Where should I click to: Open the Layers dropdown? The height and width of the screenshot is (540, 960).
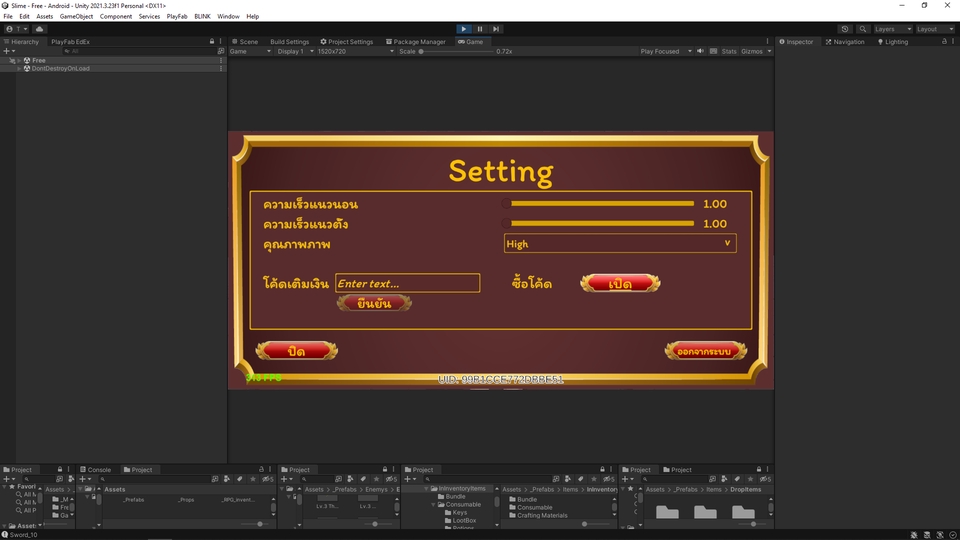[892, 29]
